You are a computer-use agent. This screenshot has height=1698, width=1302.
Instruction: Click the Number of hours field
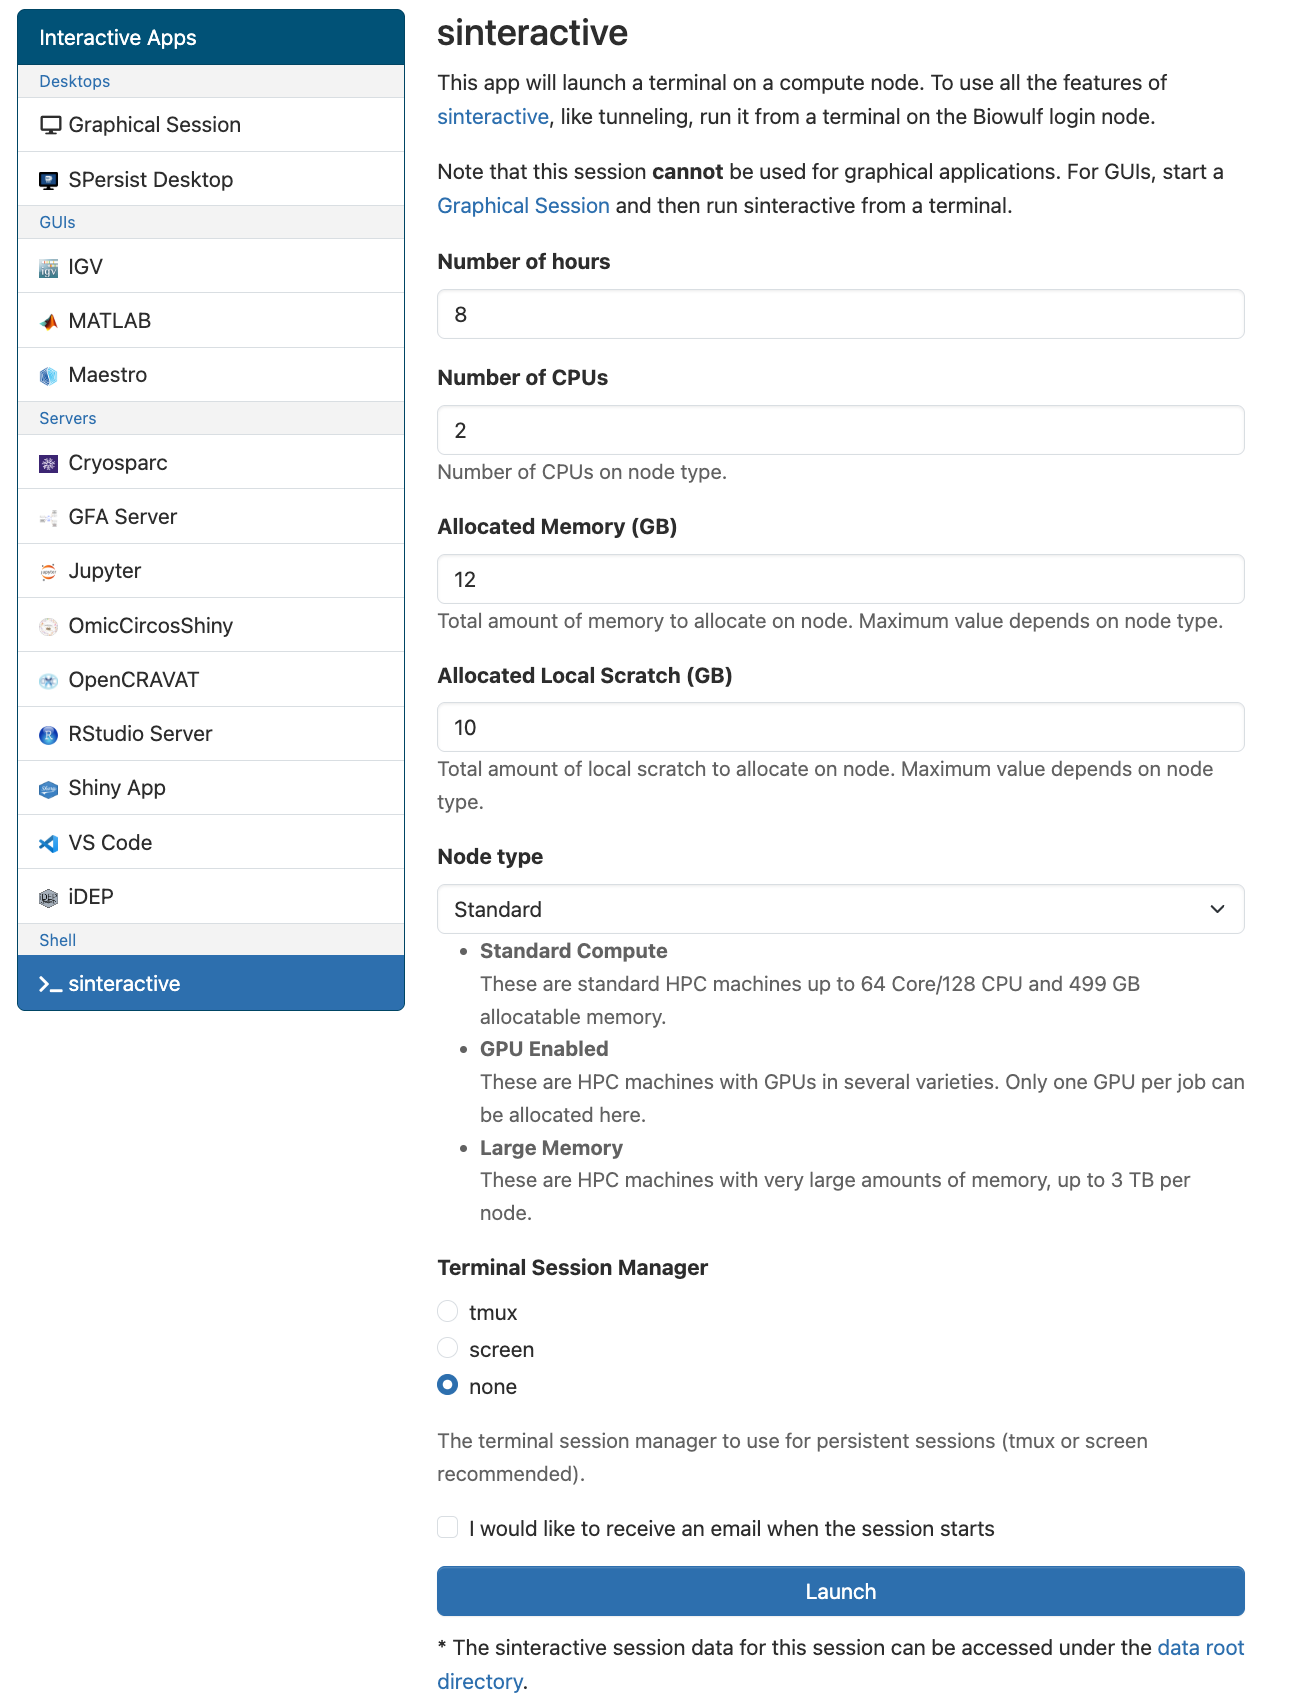pos(841,314)
